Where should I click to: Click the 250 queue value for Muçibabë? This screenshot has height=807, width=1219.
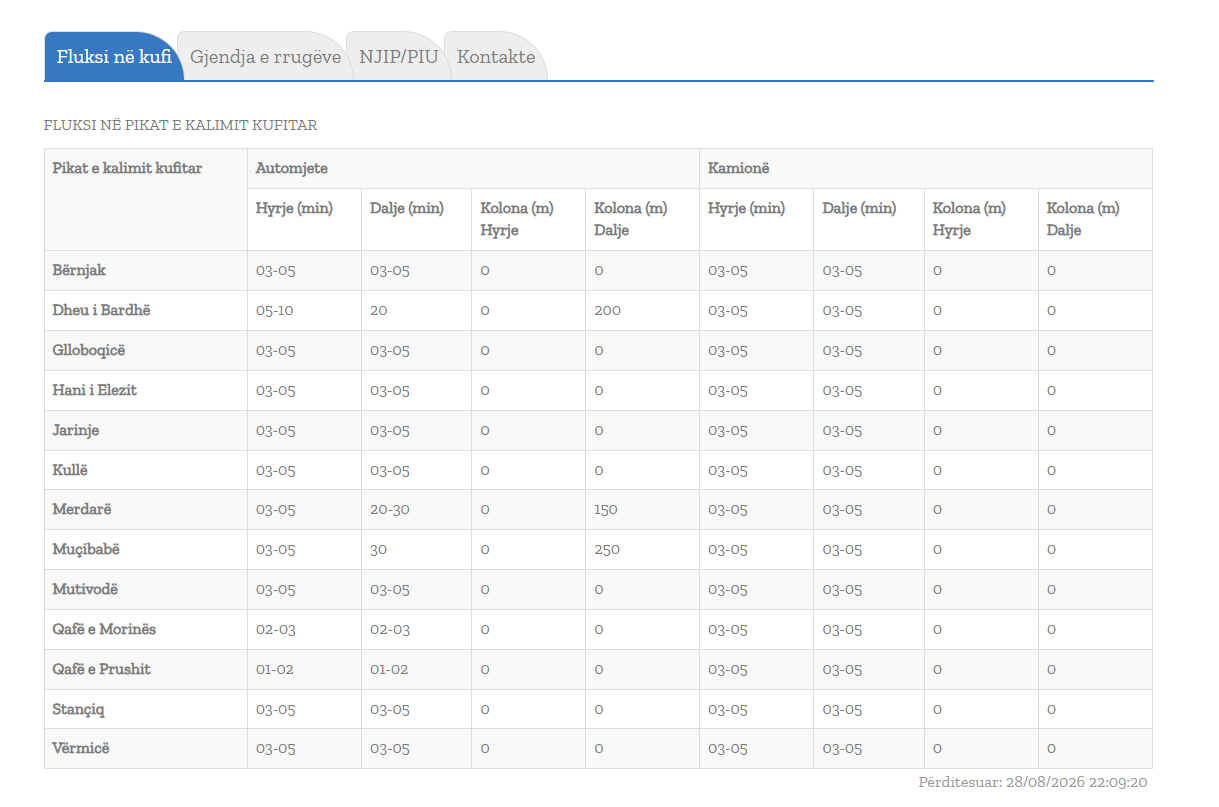tap(607, 550)
